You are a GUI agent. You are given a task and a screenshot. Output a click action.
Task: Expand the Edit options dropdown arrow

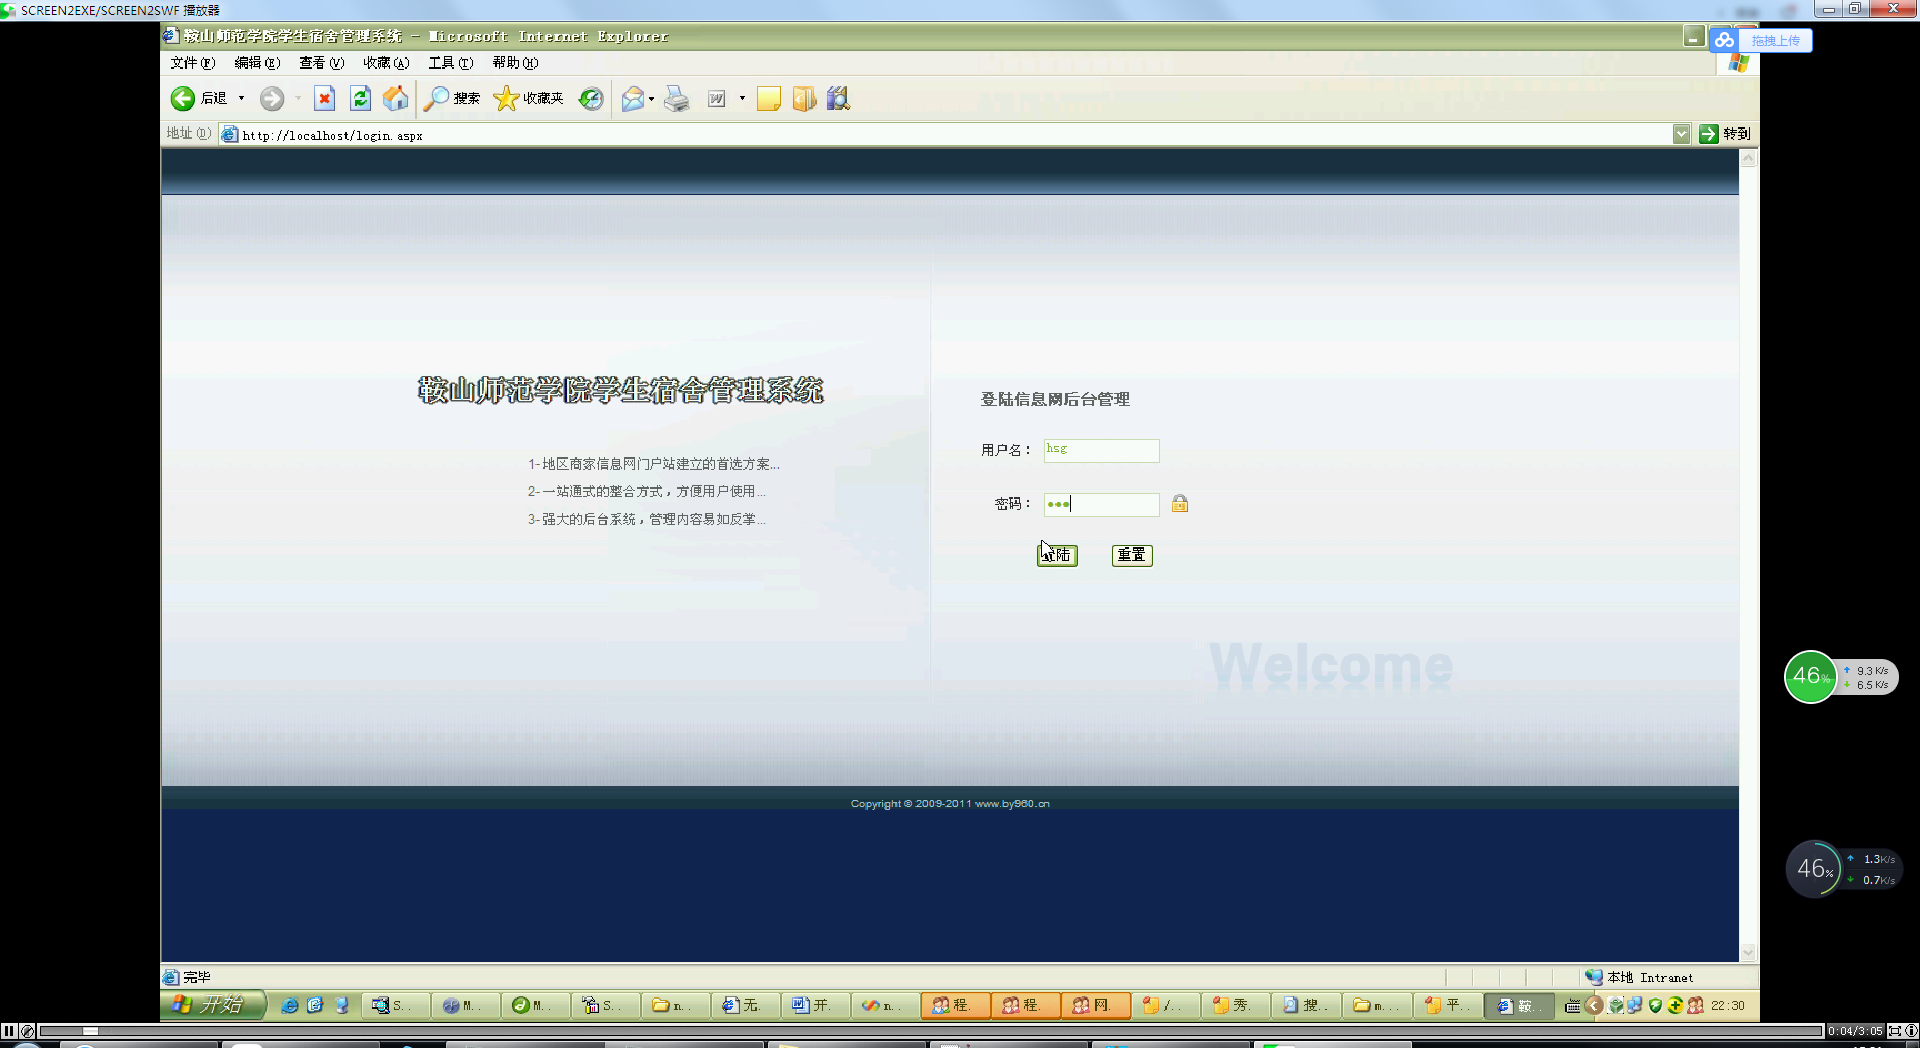click(x=742, y=98)
